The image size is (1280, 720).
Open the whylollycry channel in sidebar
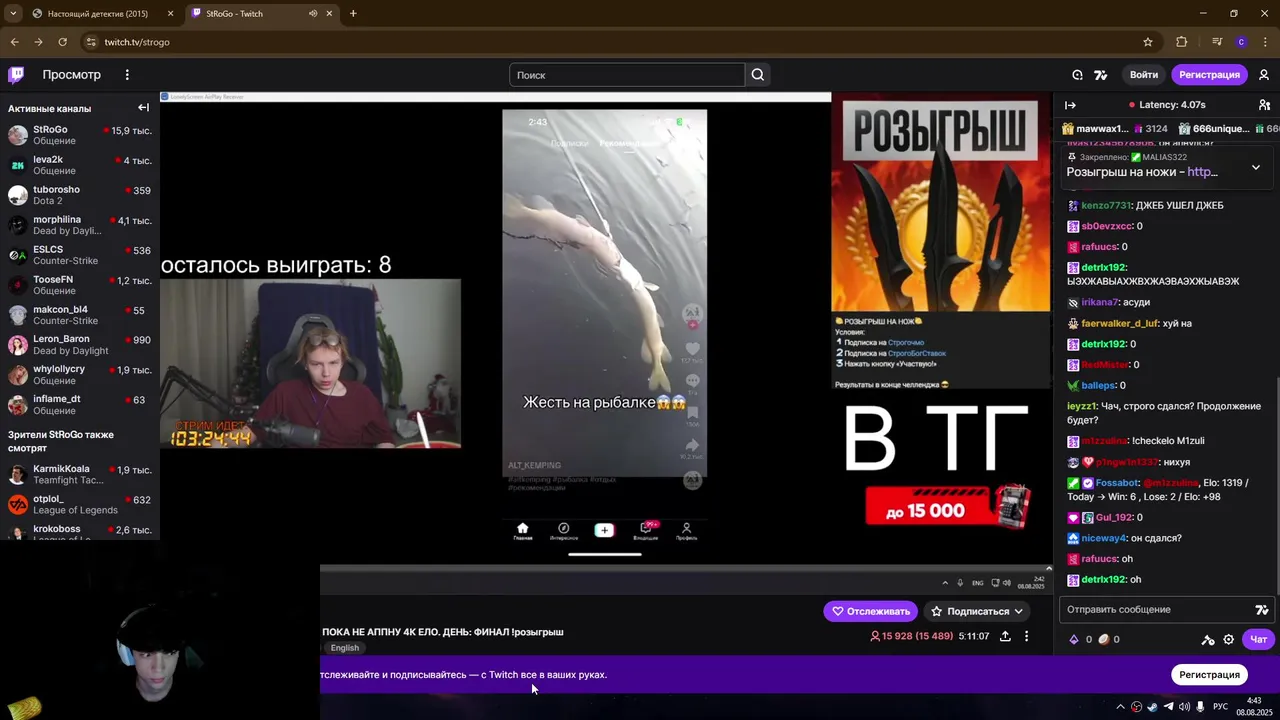[x=80, y=375]
